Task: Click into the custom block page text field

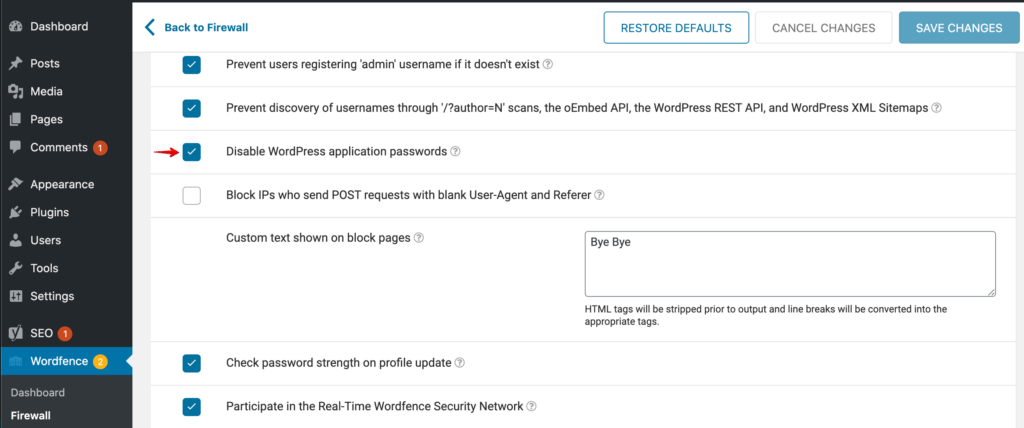Action: pyautogui.click(x=789, y=264)
